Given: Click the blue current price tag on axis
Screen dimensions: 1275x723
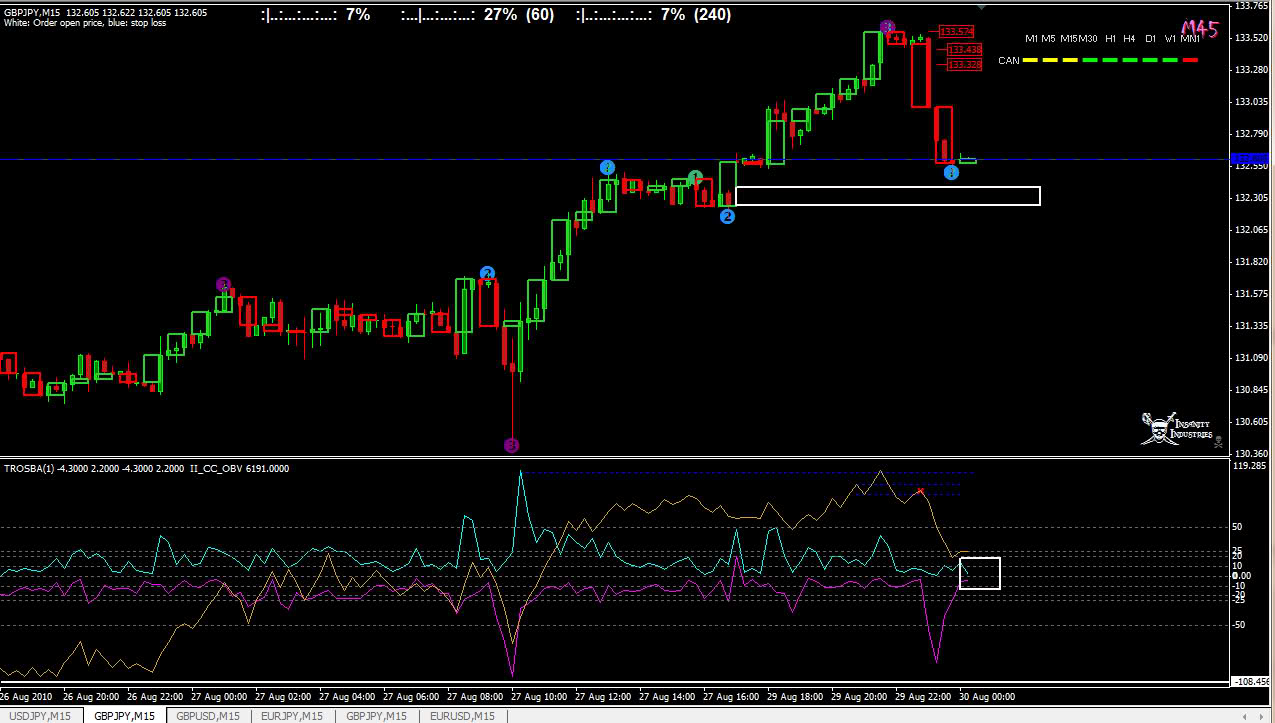Looking at the screenshot, I should (1251, 159).
